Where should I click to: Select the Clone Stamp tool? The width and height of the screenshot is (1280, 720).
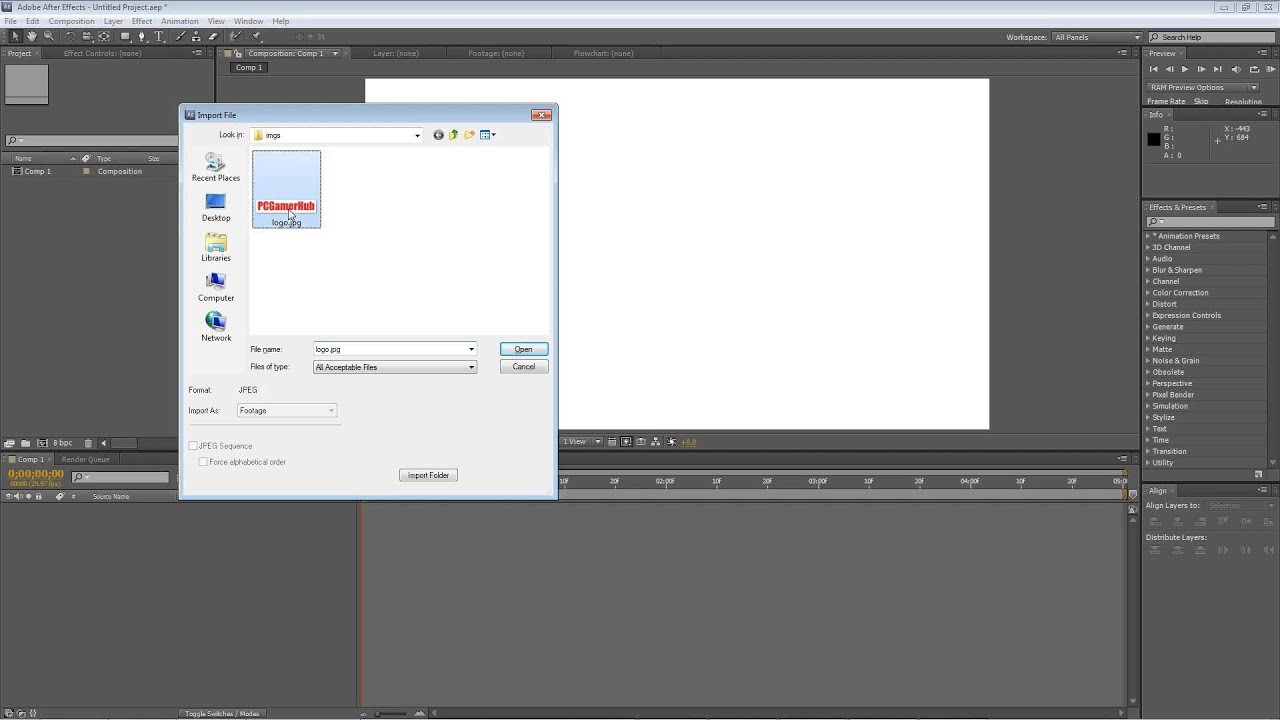point(196,36)
